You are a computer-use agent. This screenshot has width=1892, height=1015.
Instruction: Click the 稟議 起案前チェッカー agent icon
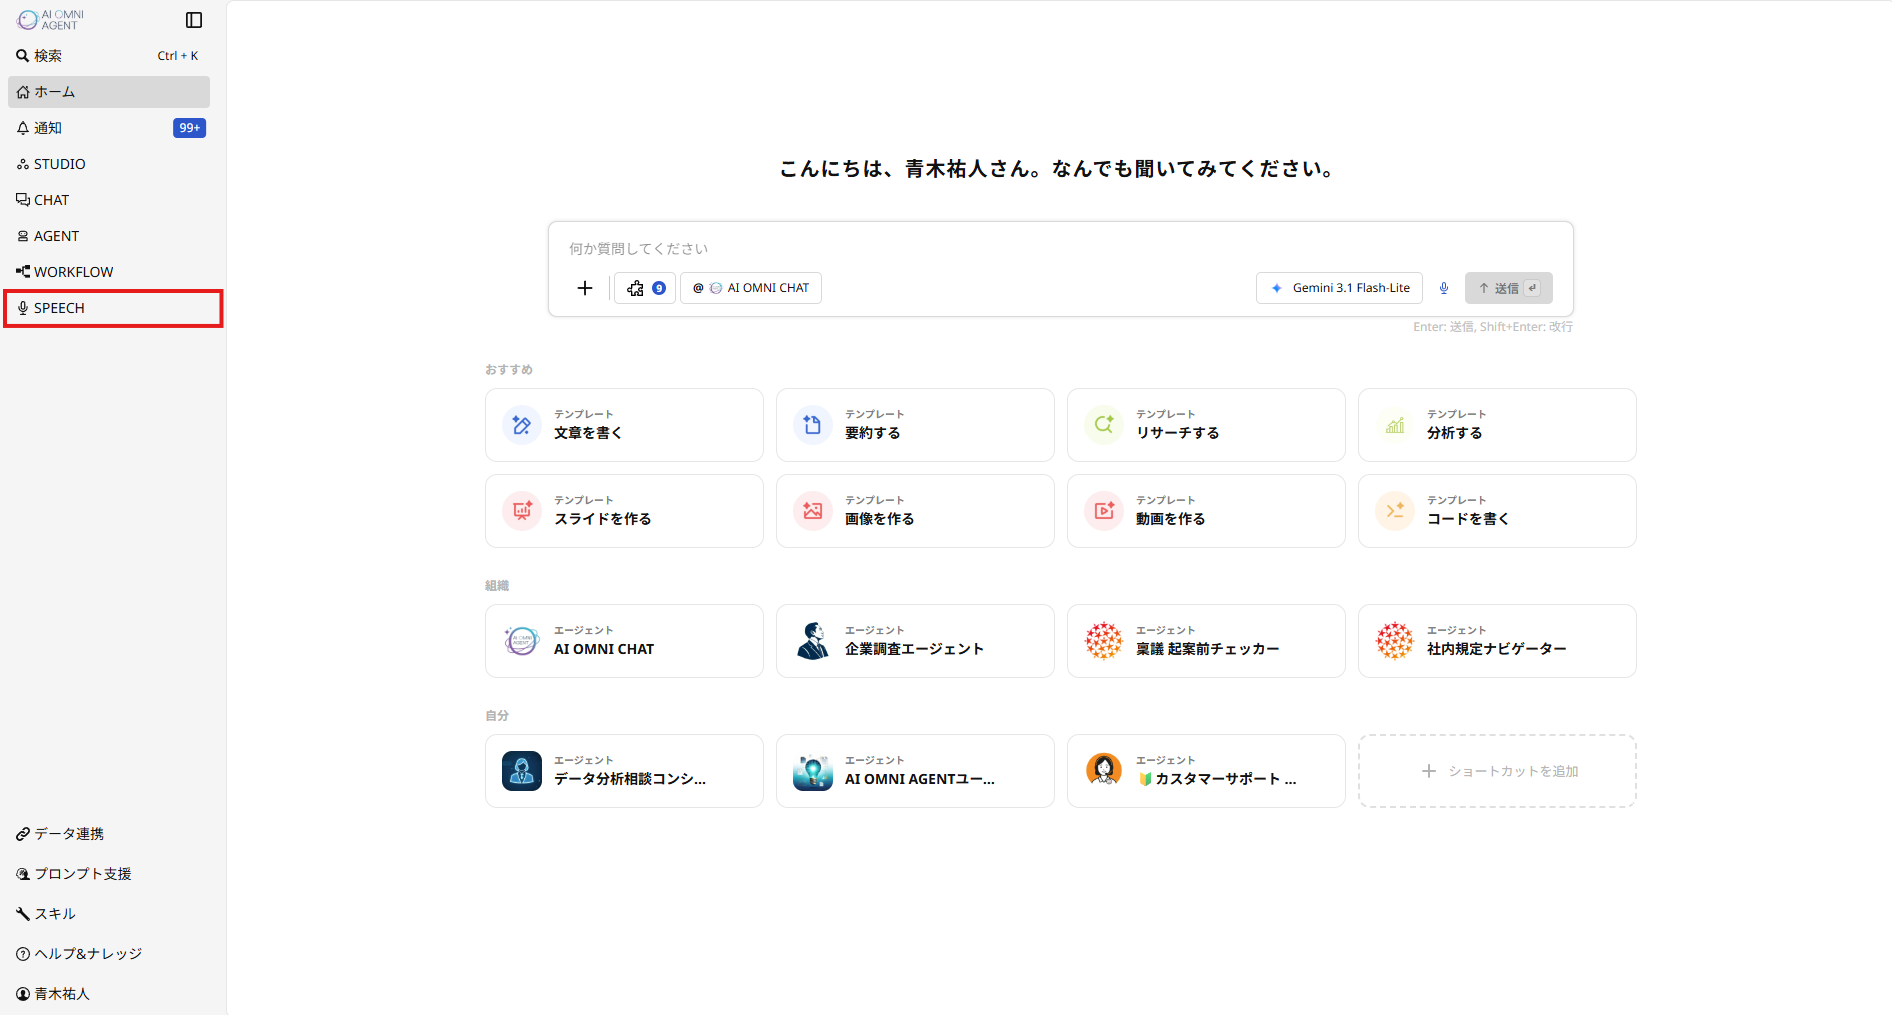point(1104,641)
